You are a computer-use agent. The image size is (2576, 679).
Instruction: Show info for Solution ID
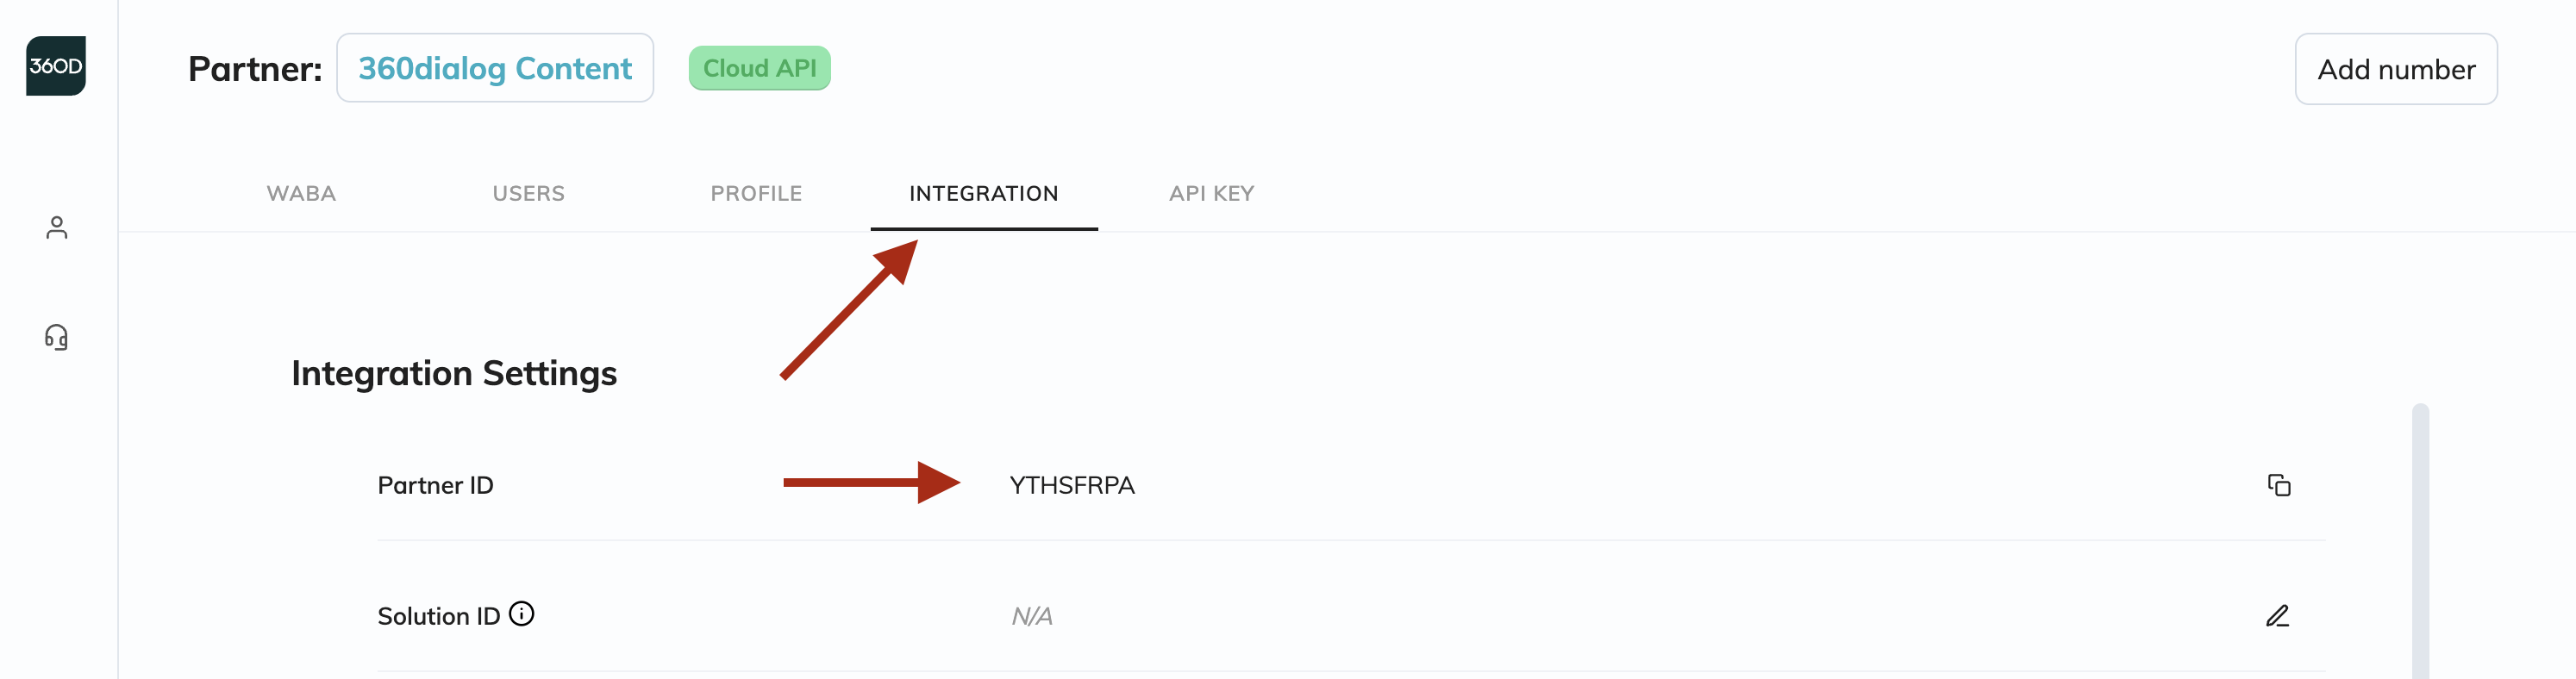[x=521, y=614]
